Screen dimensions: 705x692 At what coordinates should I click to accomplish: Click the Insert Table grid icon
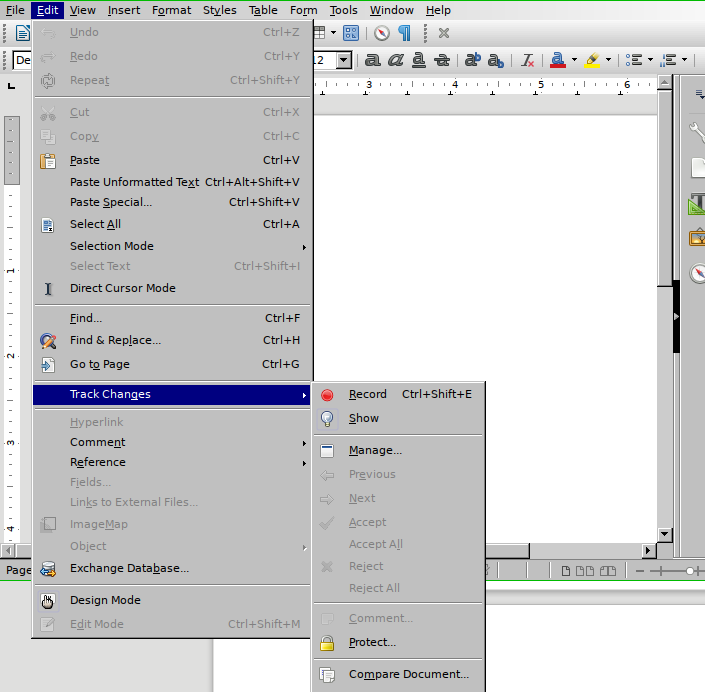click(x=319, y=33)
